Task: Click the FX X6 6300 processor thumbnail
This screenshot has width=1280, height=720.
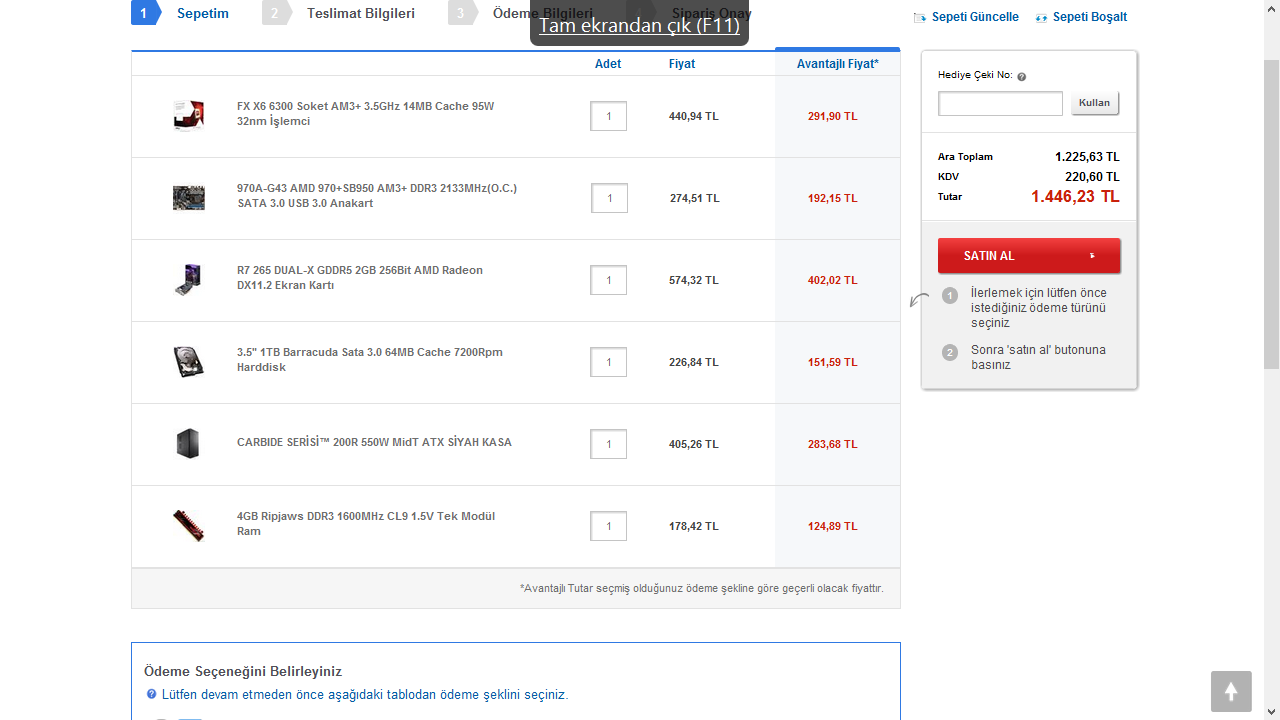Action: [189, 115]
